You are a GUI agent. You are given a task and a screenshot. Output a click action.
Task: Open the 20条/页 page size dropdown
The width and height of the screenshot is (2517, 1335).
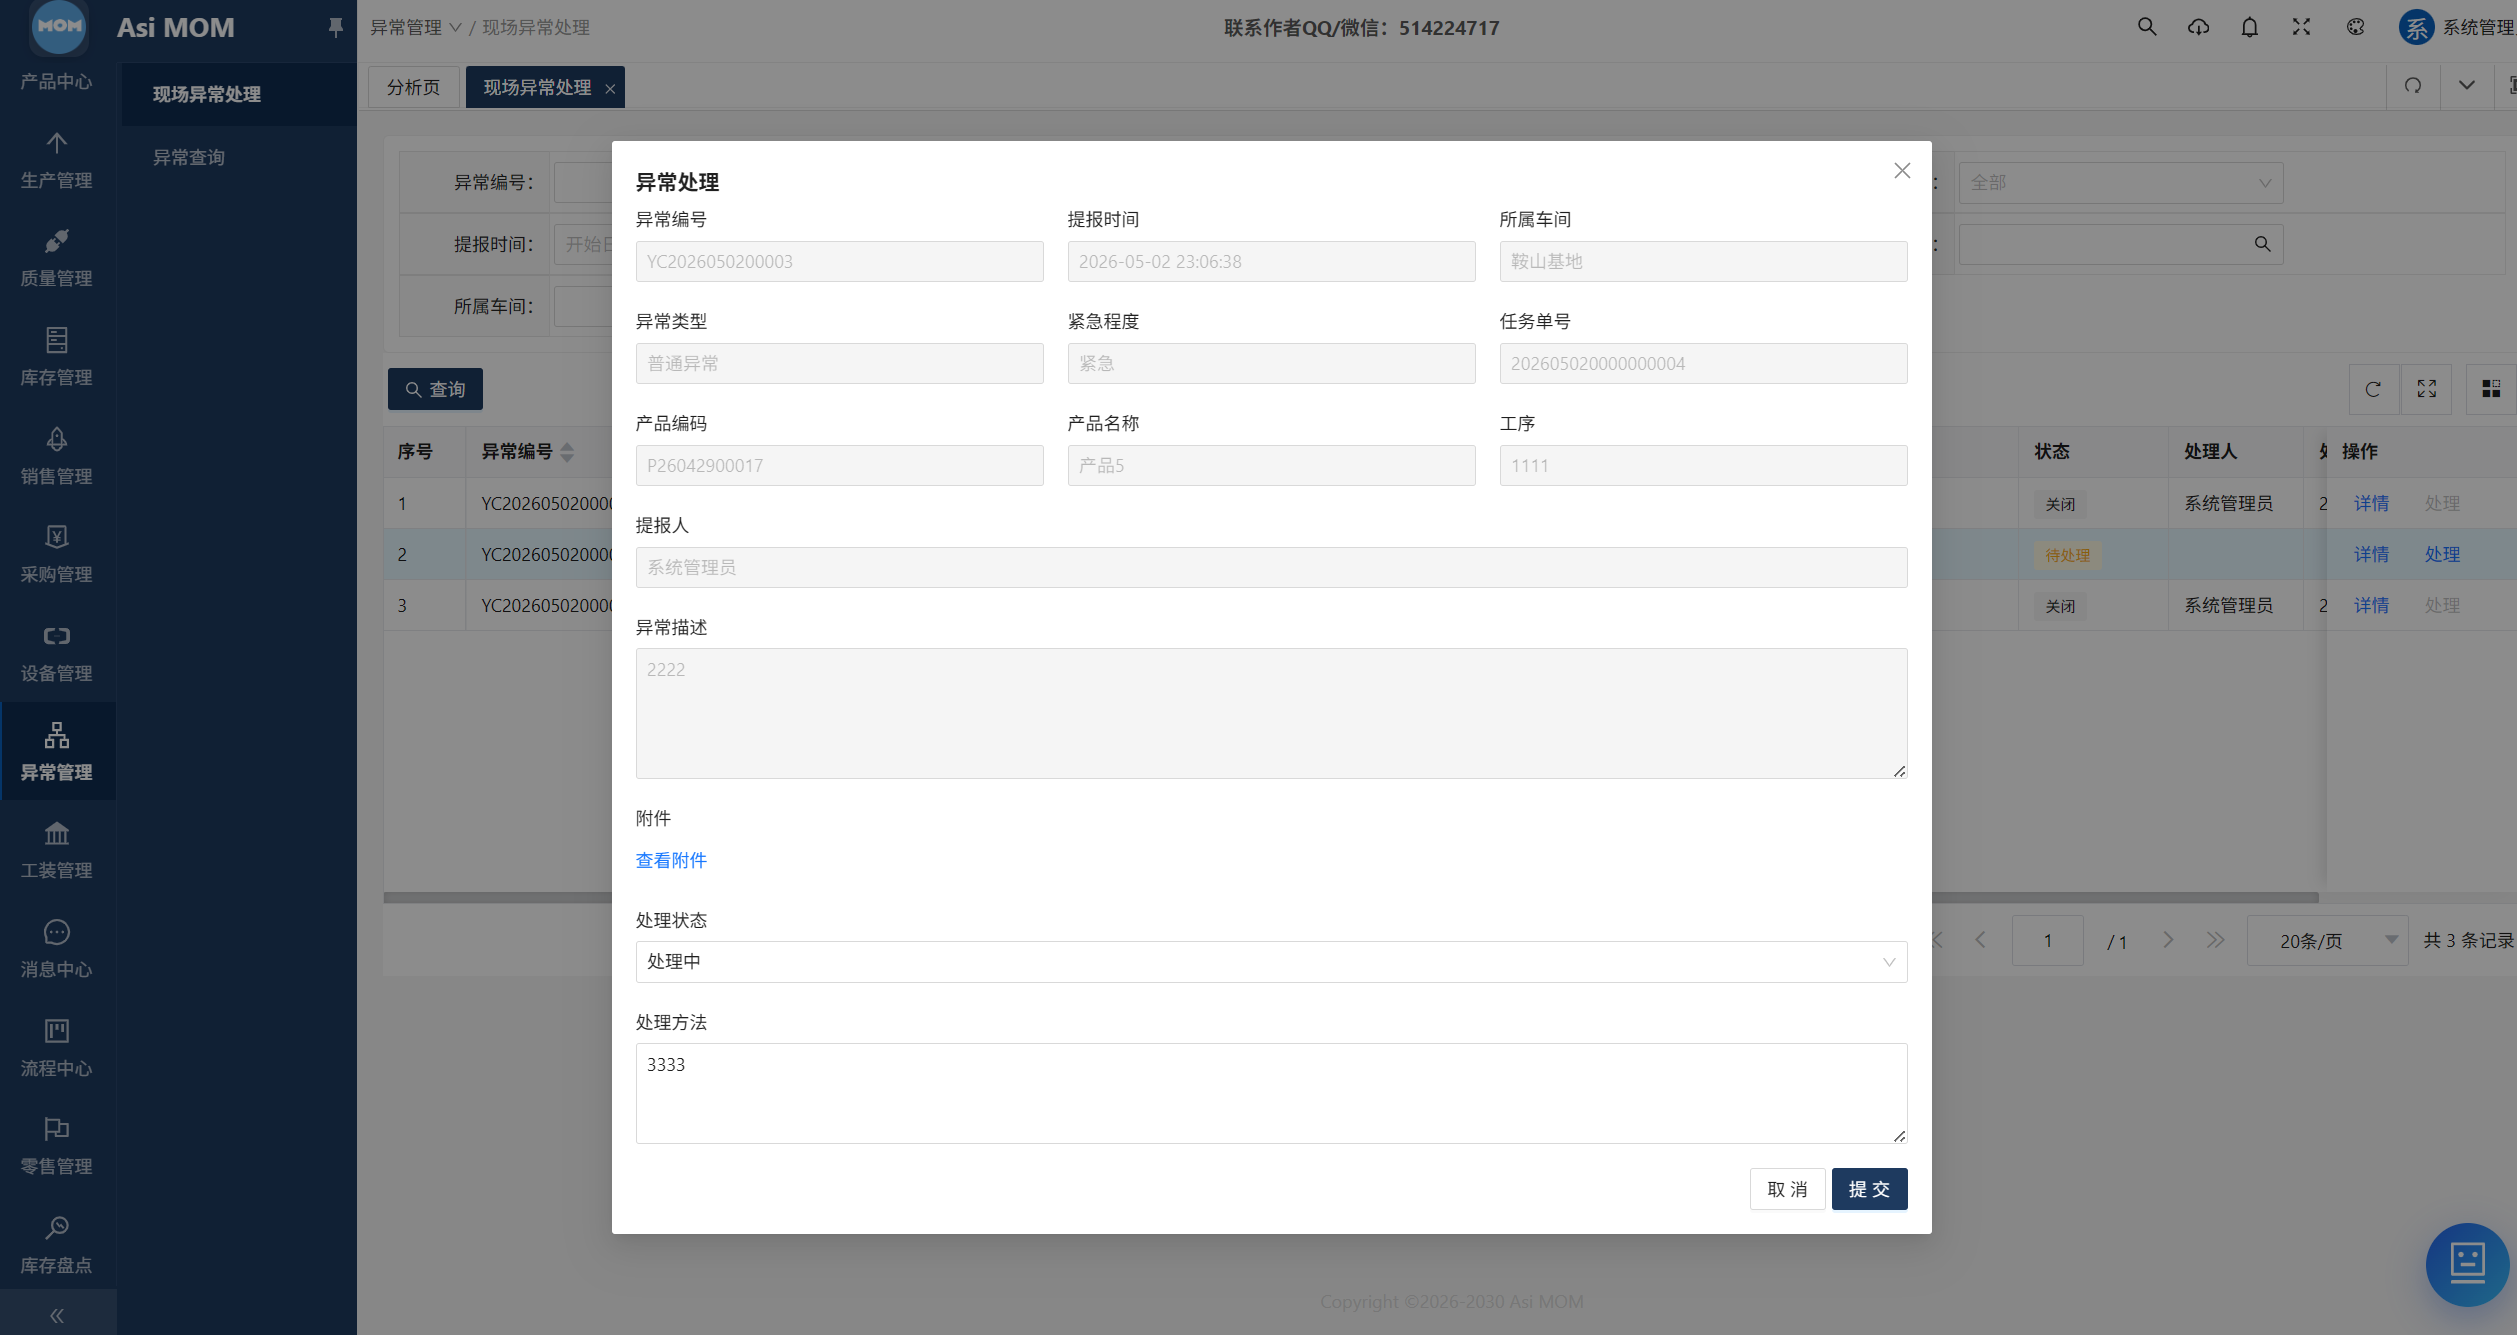2326,940
